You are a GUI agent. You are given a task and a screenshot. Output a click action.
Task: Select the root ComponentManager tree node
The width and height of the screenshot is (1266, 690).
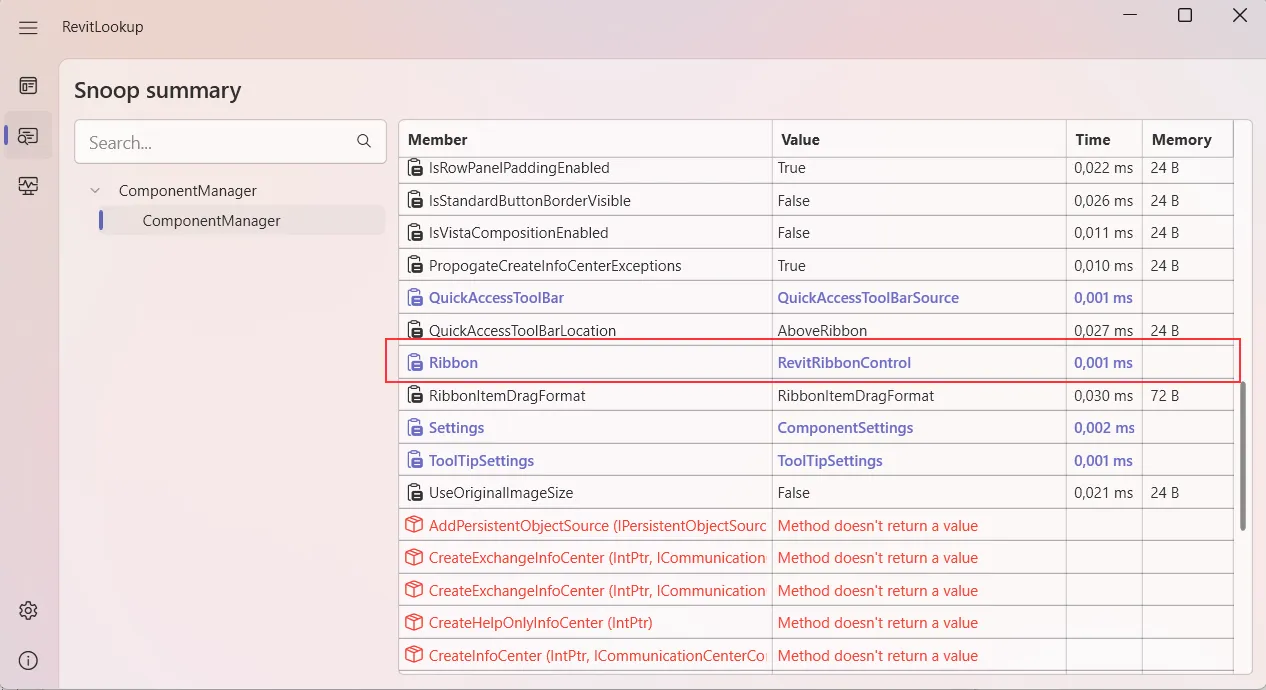pos(188,190)
